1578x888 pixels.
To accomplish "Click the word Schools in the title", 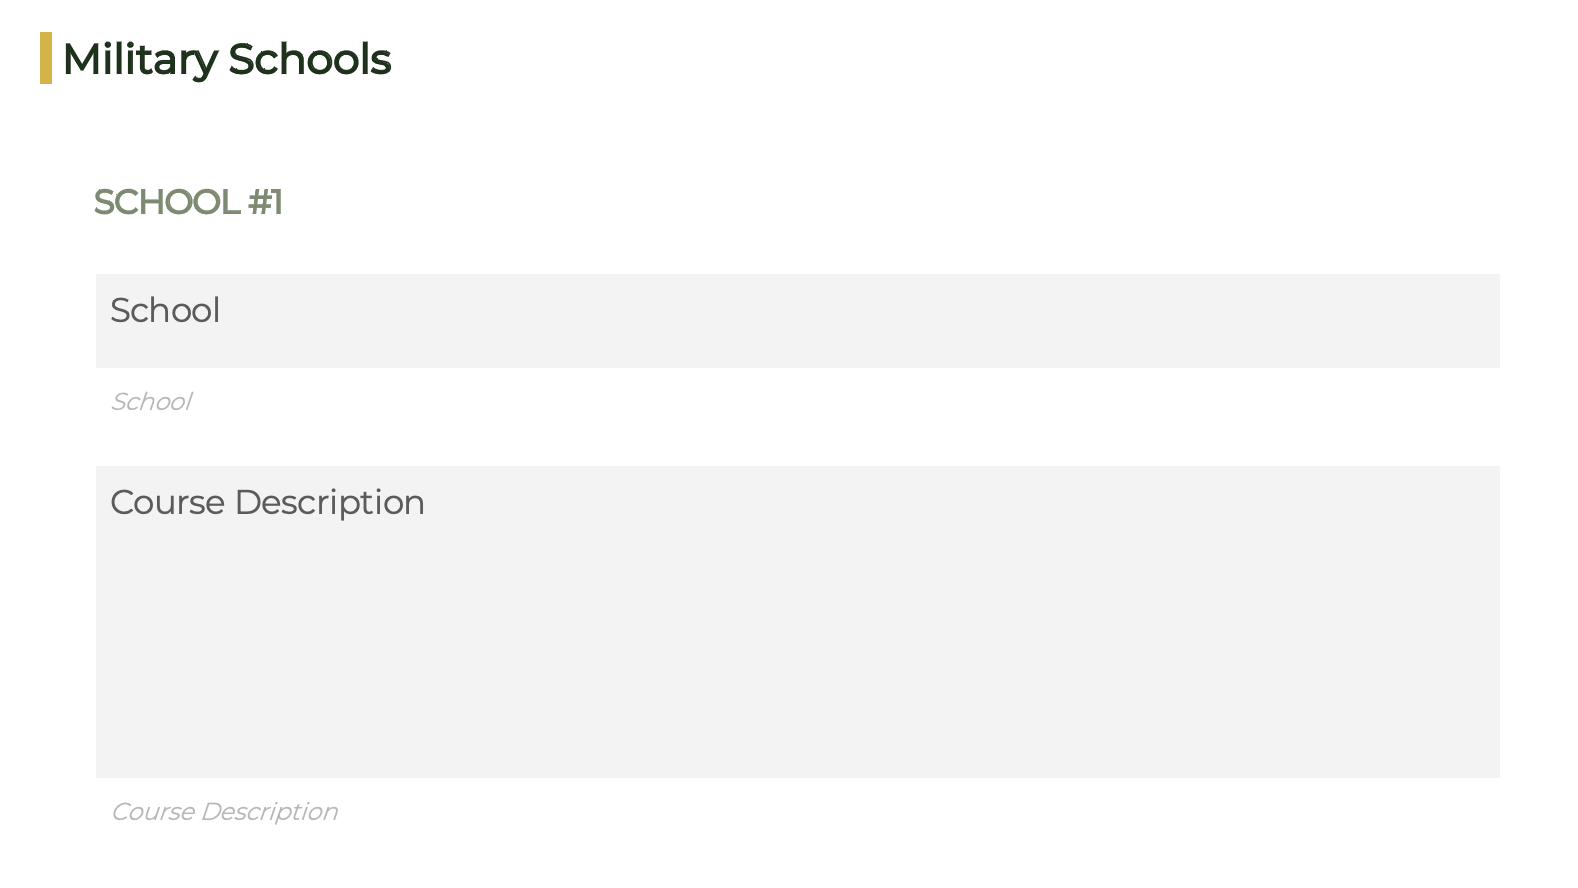I will [310, 59].
